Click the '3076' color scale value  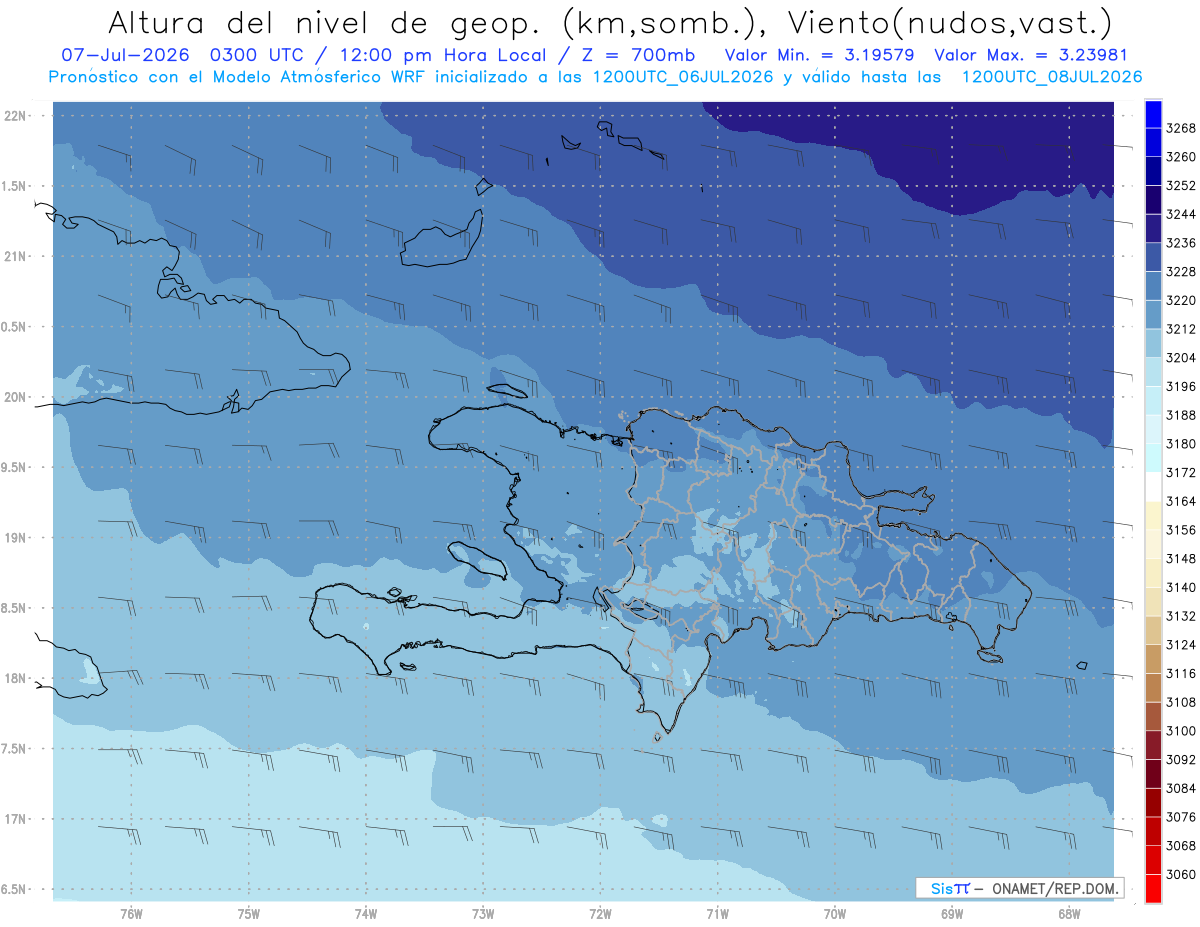[x=1180, y=816]
